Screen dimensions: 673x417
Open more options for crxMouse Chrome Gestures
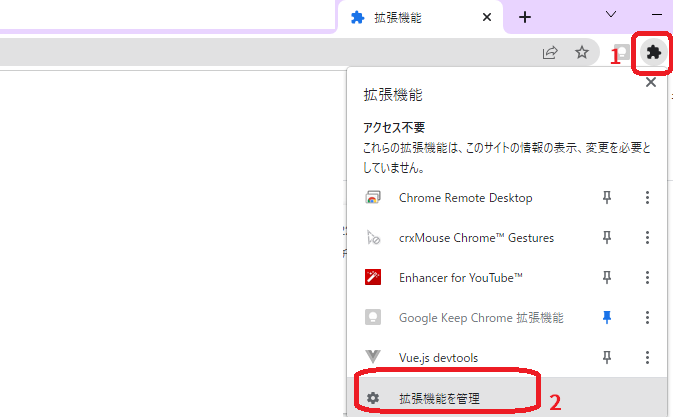pos(647,237)
